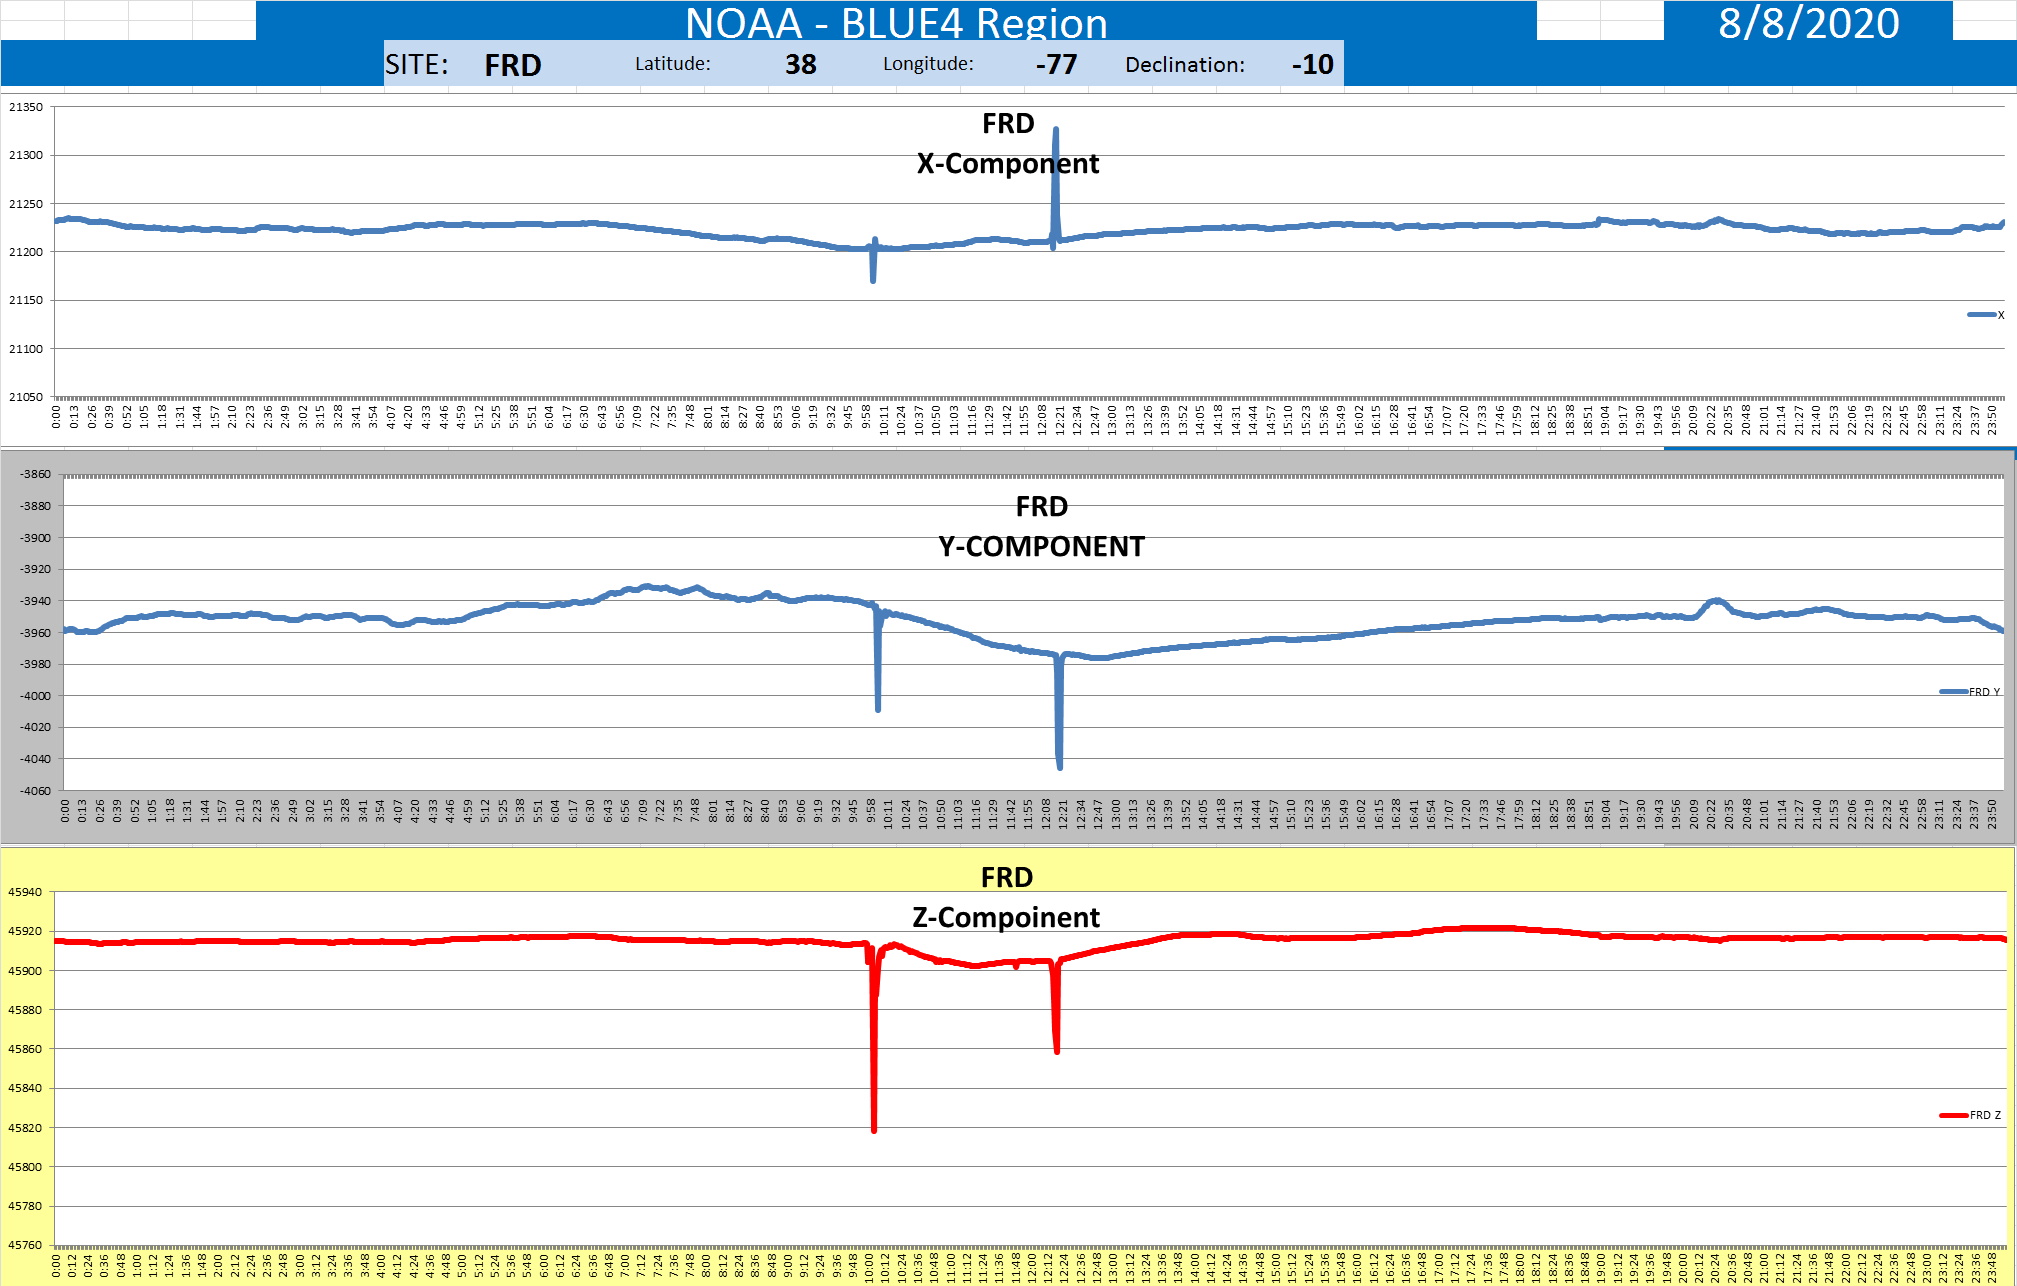Image resolution: width=2017 pixels, height=1286 pixels.
Task: Click the SITE: label cell
Action: (417, 65)
